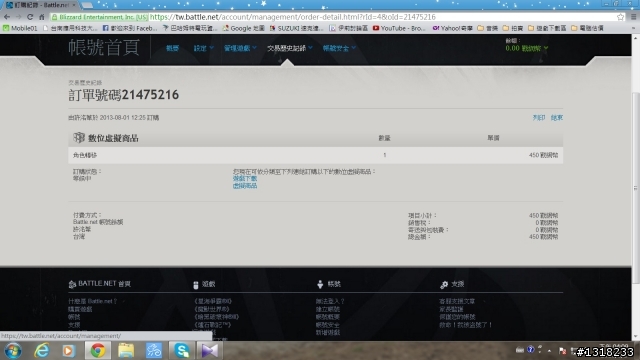Expand the 設定 navigation dropdown

pos(203,48)
